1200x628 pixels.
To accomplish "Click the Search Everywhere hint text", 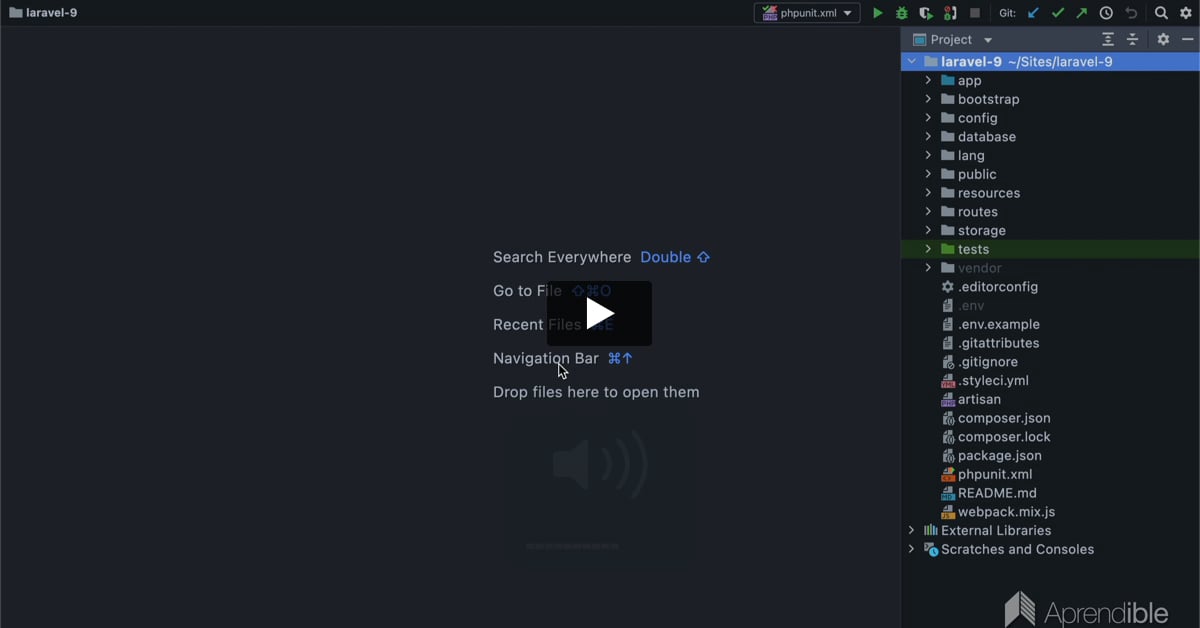I will coord(562,257).
